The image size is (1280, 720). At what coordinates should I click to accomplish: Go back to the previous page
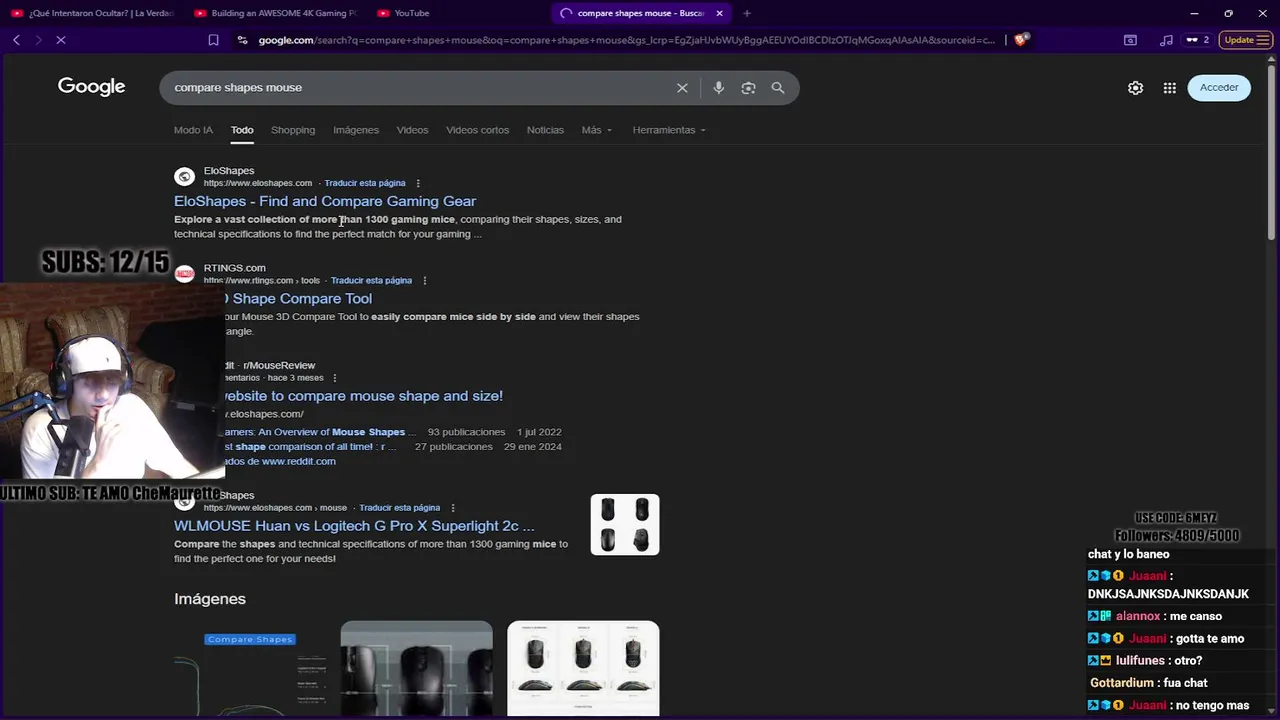click(16, 40)
